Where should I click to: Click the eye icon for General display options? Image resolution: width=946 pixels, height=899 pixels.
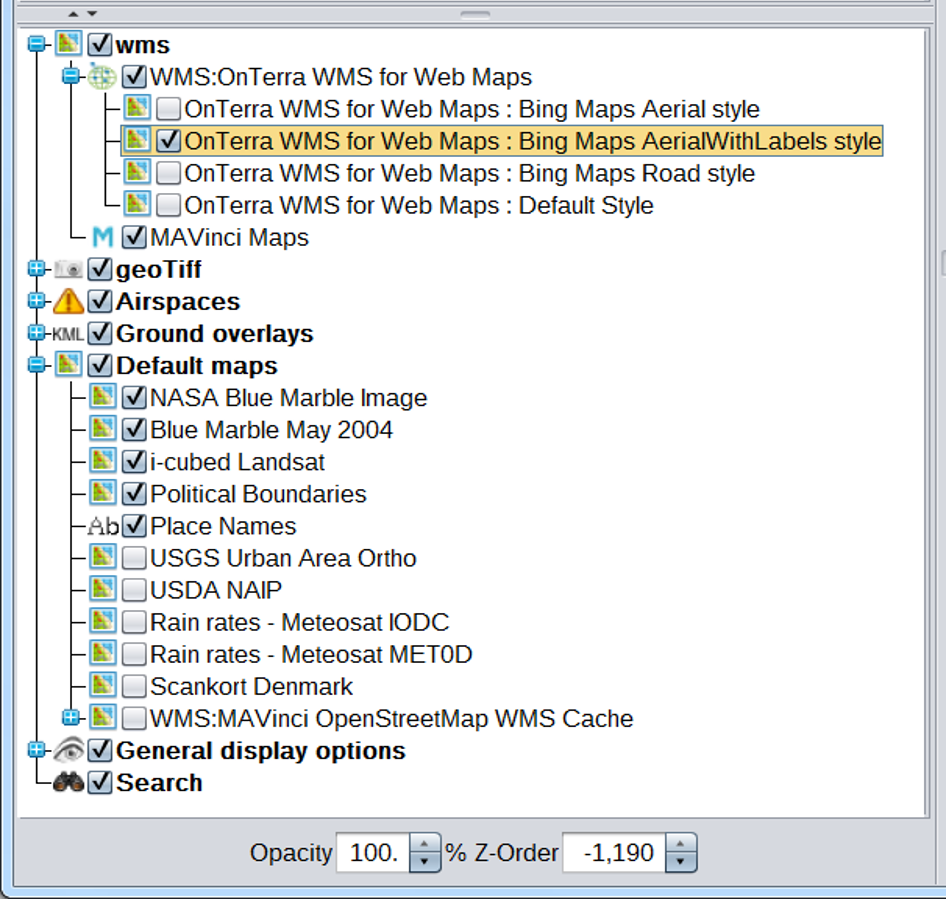(x=68, y=750)
